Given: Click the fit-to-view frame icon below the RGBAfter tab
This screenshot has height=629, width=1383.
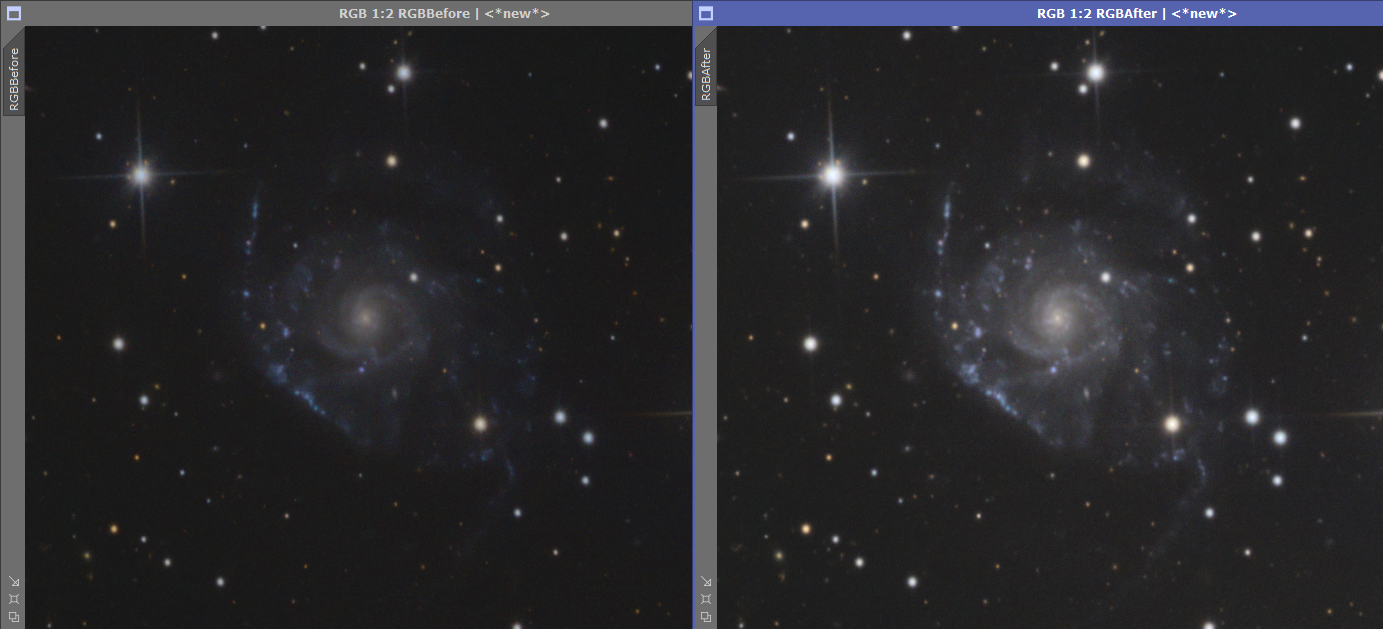Looking at the screenshot, I should pos(706,598).
